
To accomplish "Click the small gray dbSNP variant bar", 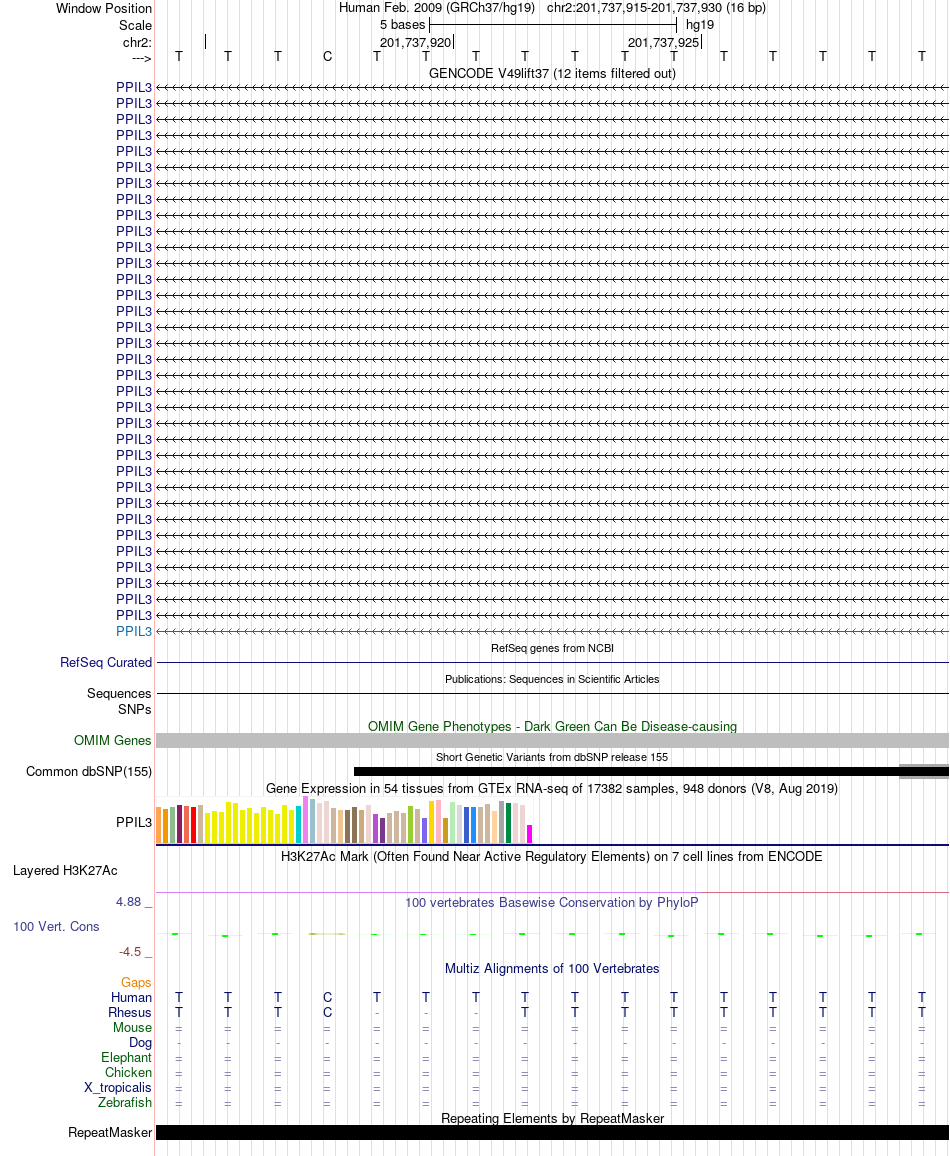I will [x=923, y=771].
